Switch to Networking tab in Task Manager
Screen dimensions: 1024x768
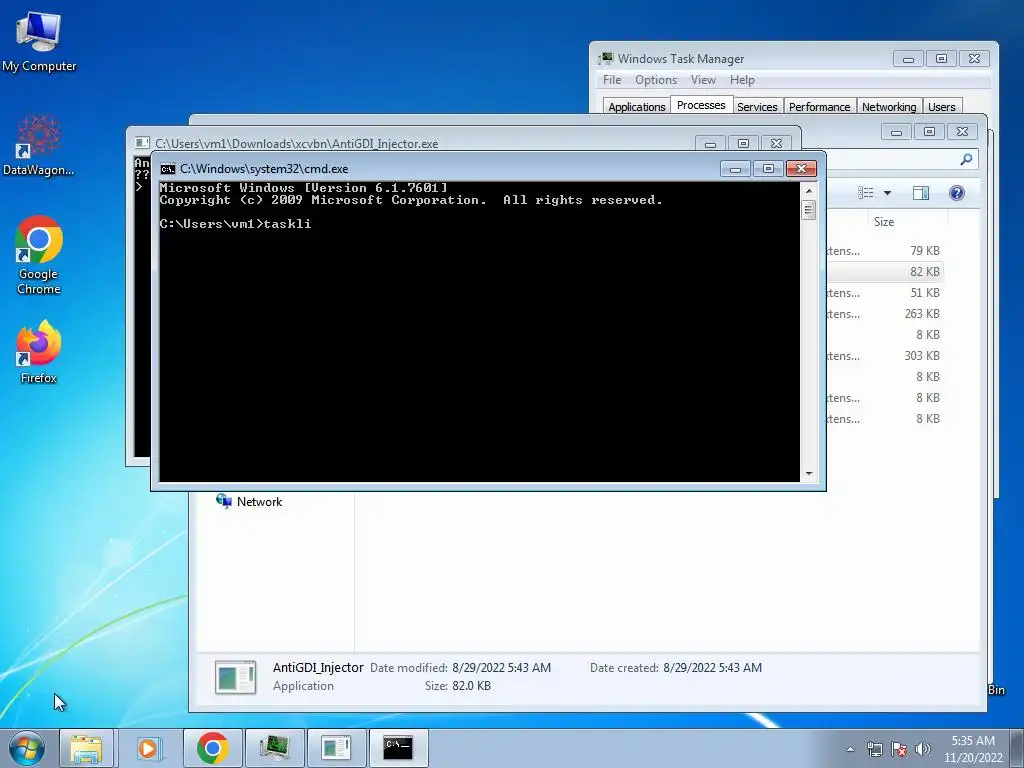[x=889, y=106]
